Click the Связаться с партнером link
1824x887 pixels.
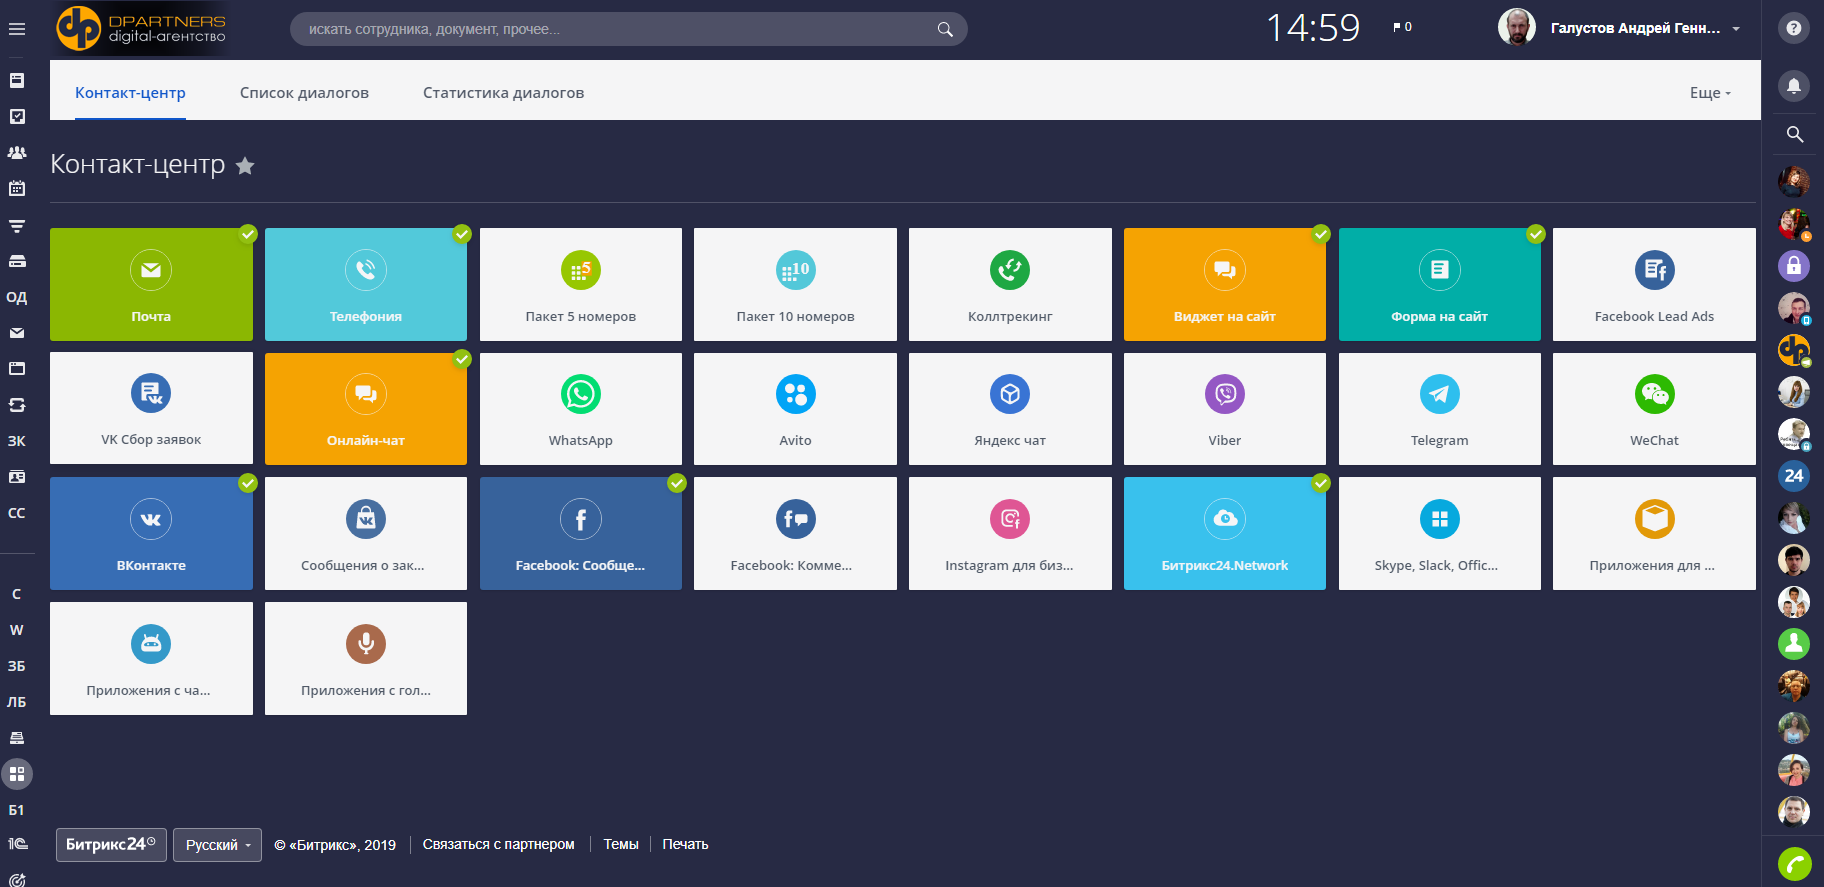tap(498, 844)
